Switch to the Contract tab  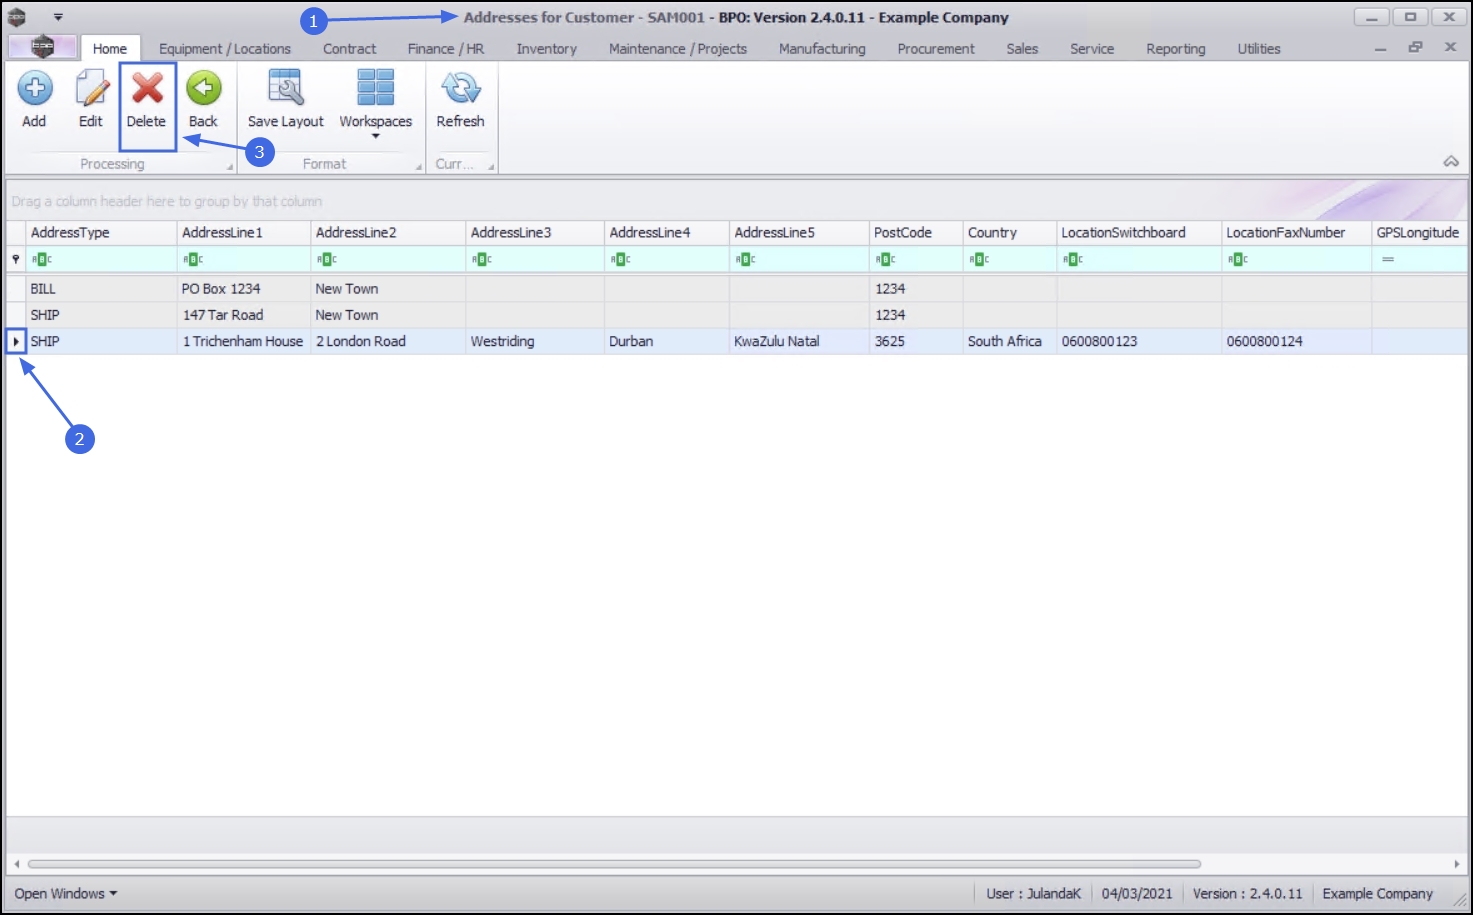pos(349,48)
